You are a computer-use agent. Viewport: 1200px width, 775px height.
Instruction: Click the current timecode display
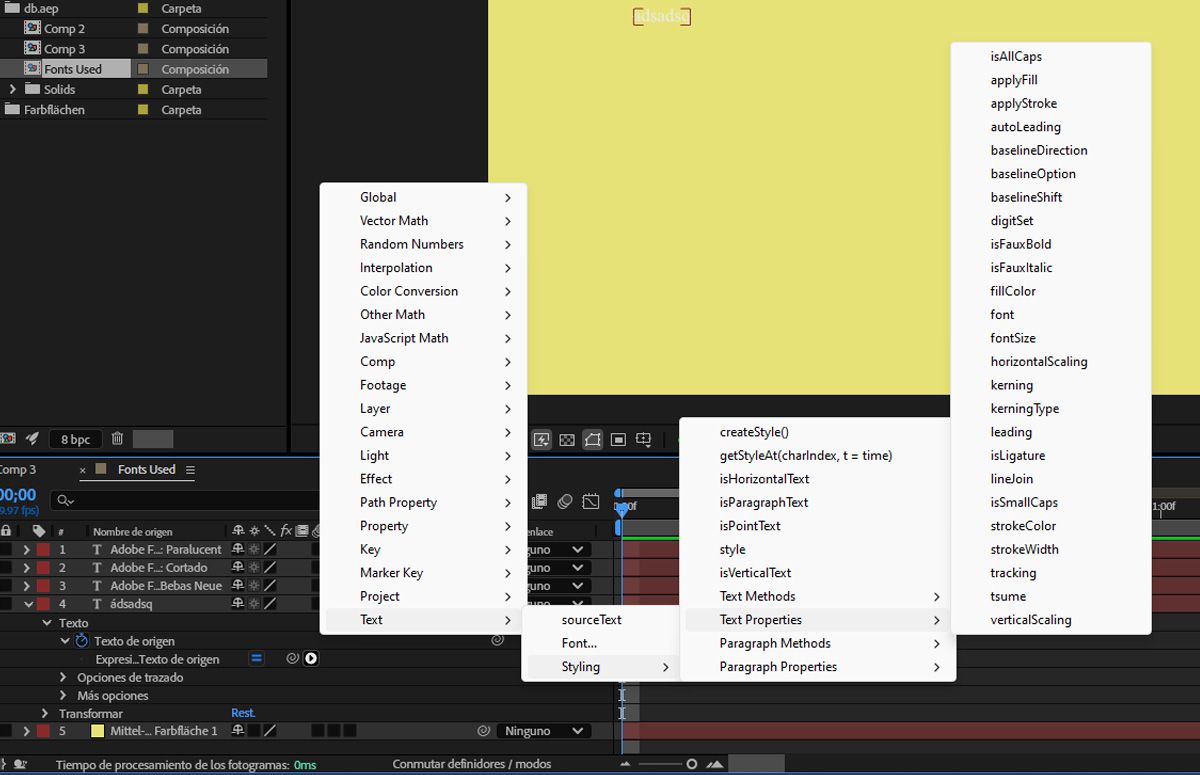18,495
